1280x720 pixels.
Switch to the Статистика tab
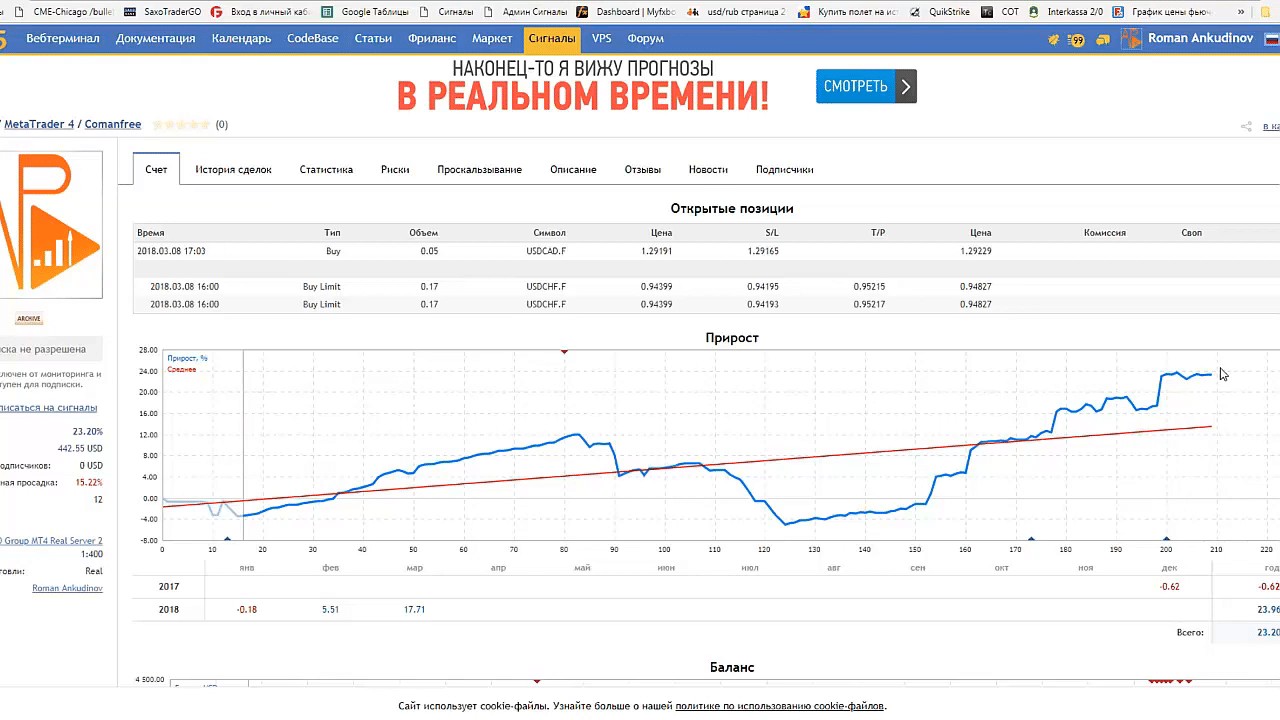[326, 170]
